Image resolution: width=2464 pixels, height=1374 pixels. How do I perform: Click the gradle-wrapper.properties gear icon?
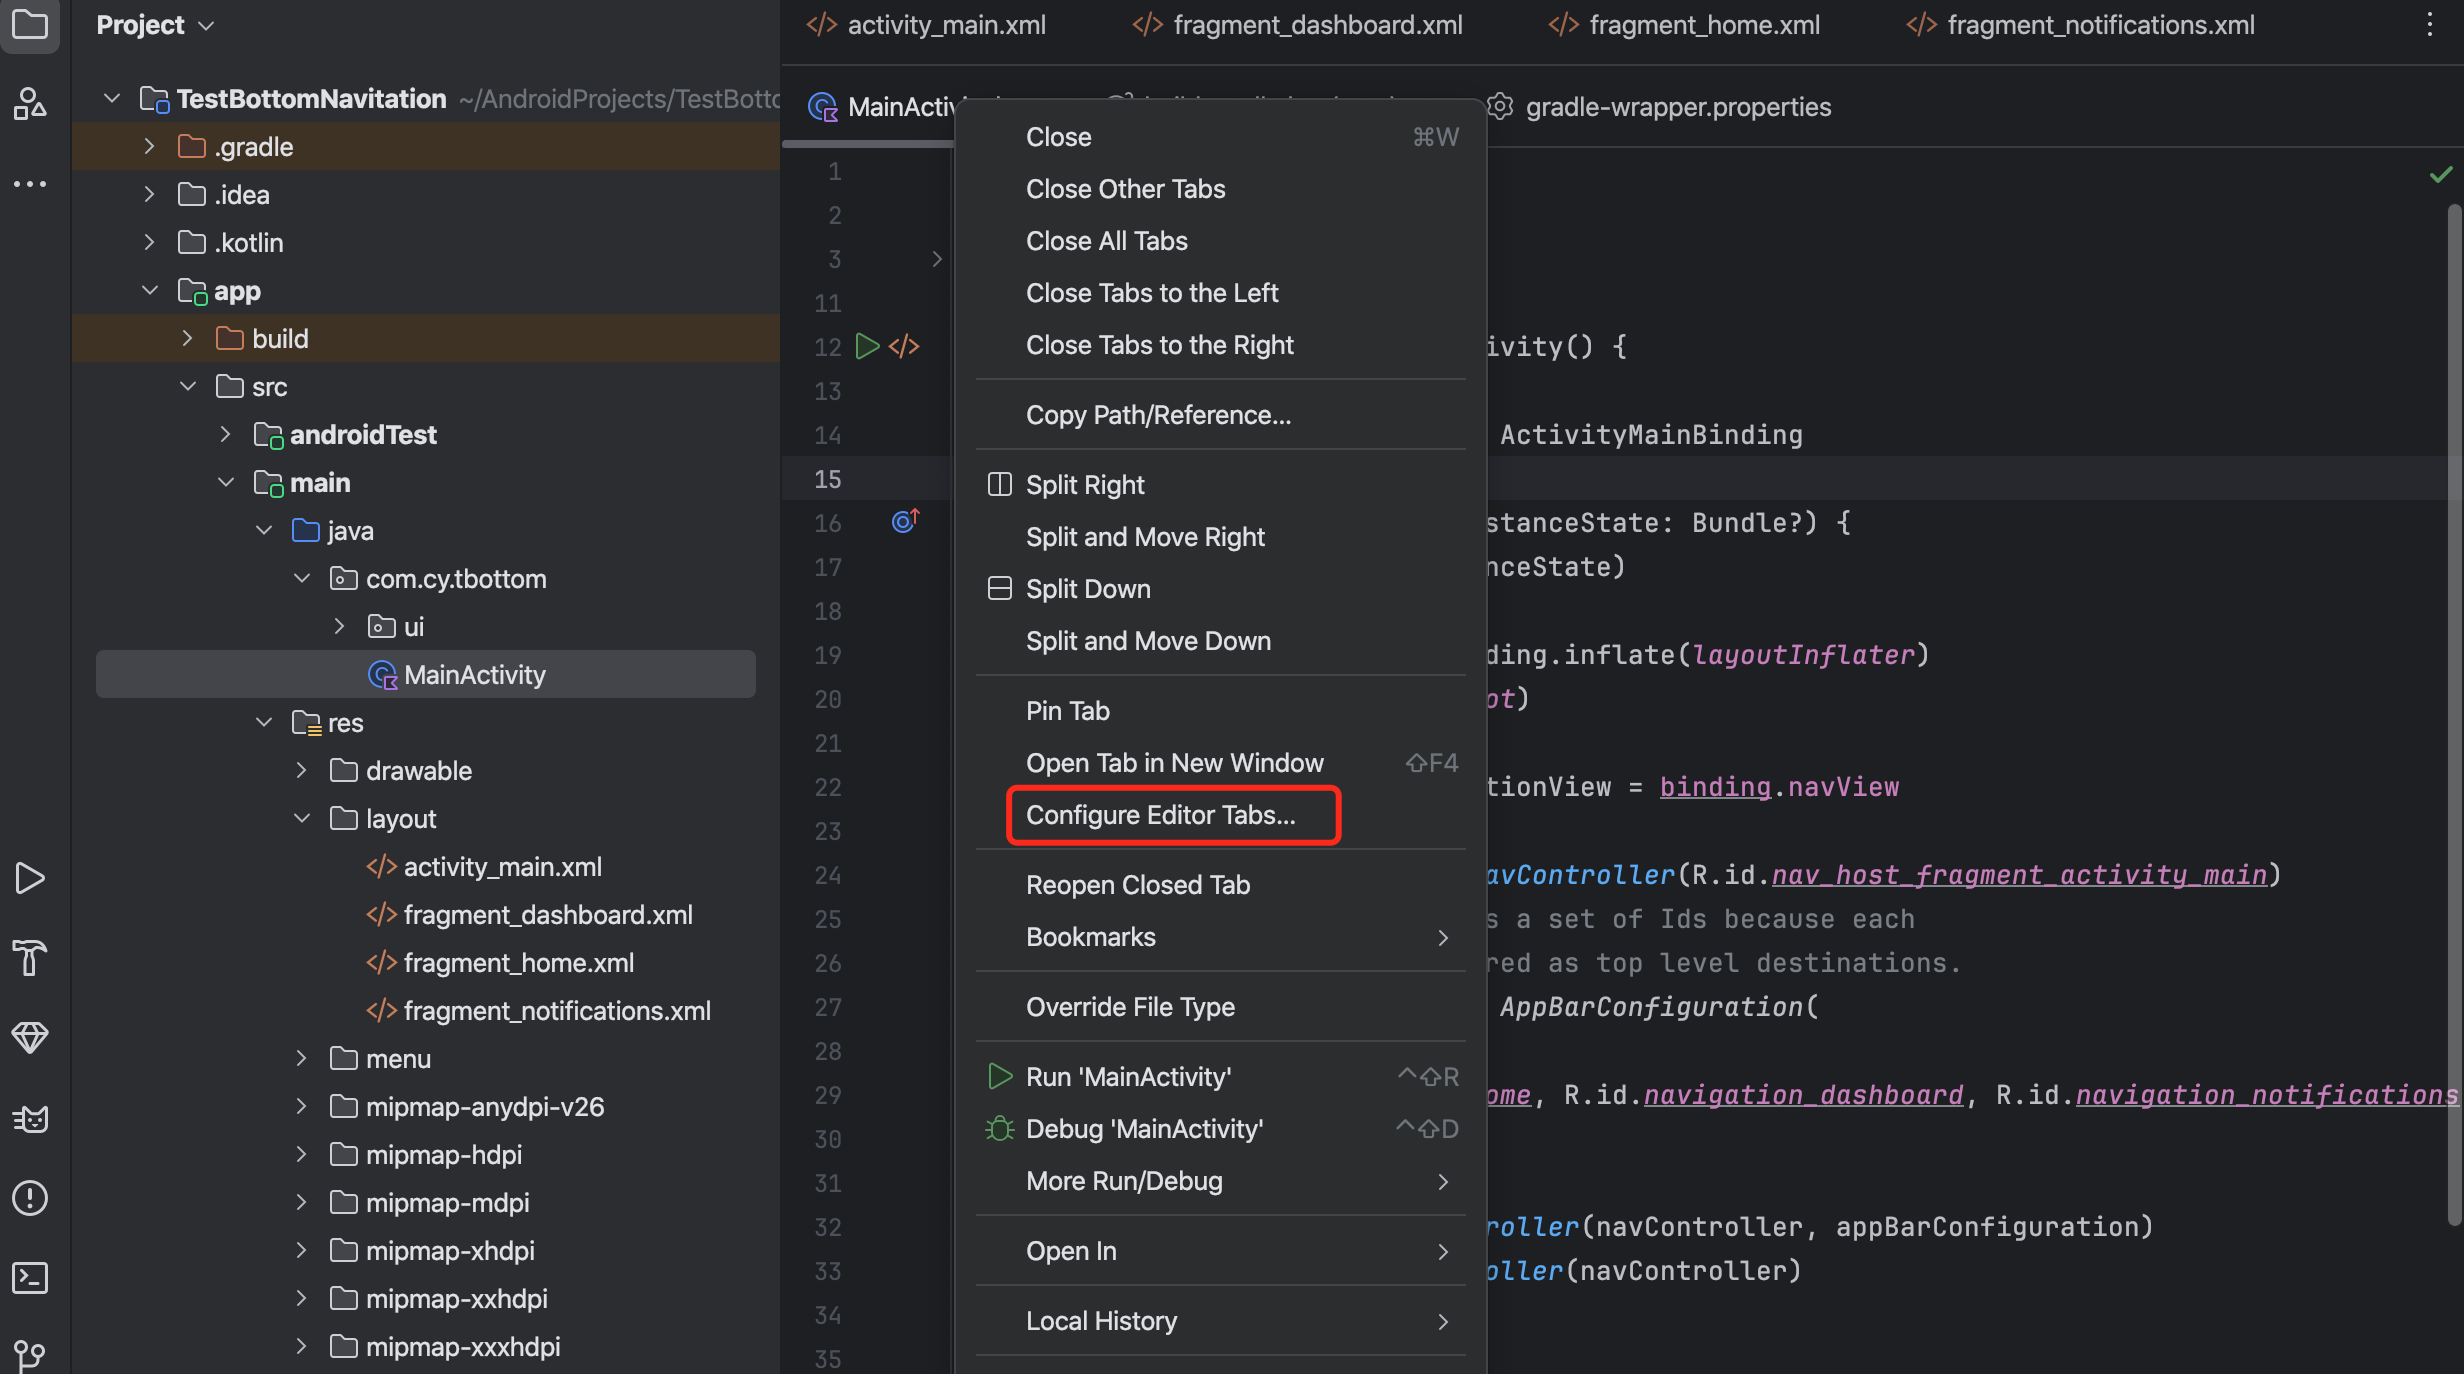pos(1500,106)
